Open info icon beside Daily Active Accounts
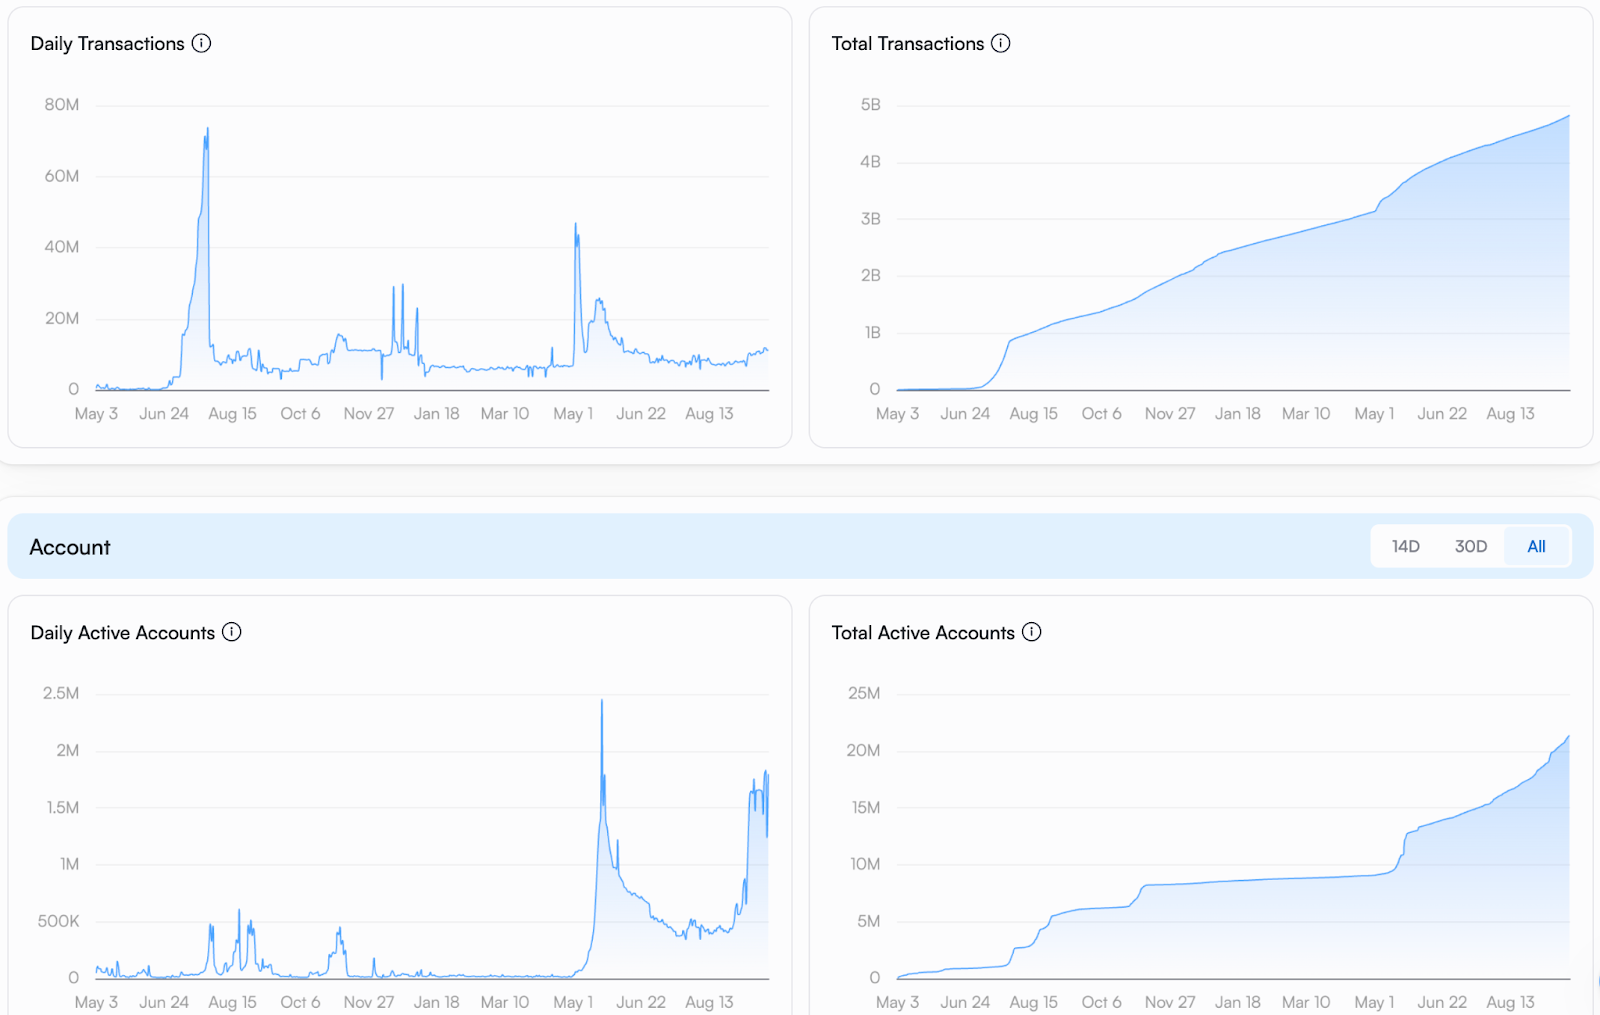 (231, 632)
